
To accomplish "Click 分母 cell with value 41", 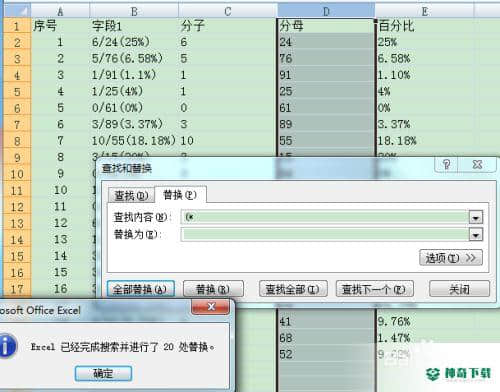I will [326, 321].
